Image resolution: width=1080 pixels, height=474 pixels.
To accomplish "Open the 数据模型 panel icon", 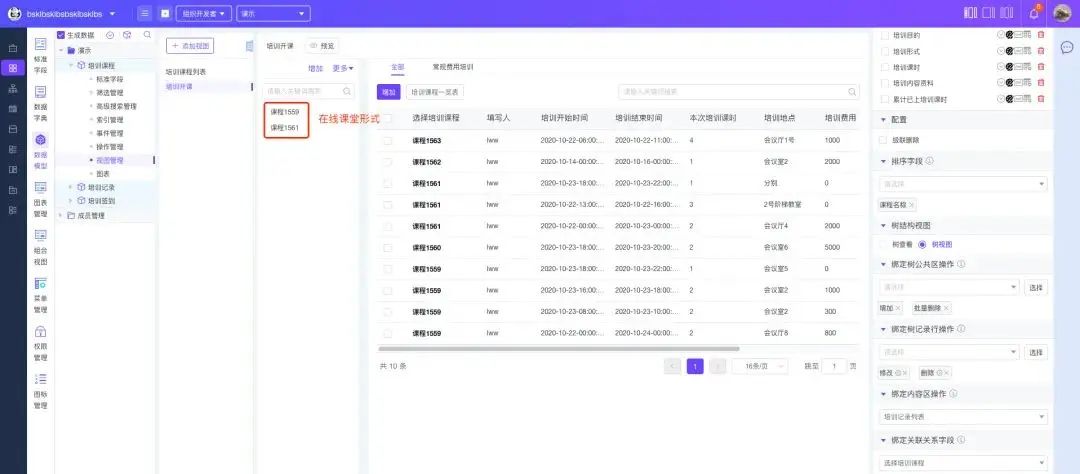I will [x=41, y=140].
